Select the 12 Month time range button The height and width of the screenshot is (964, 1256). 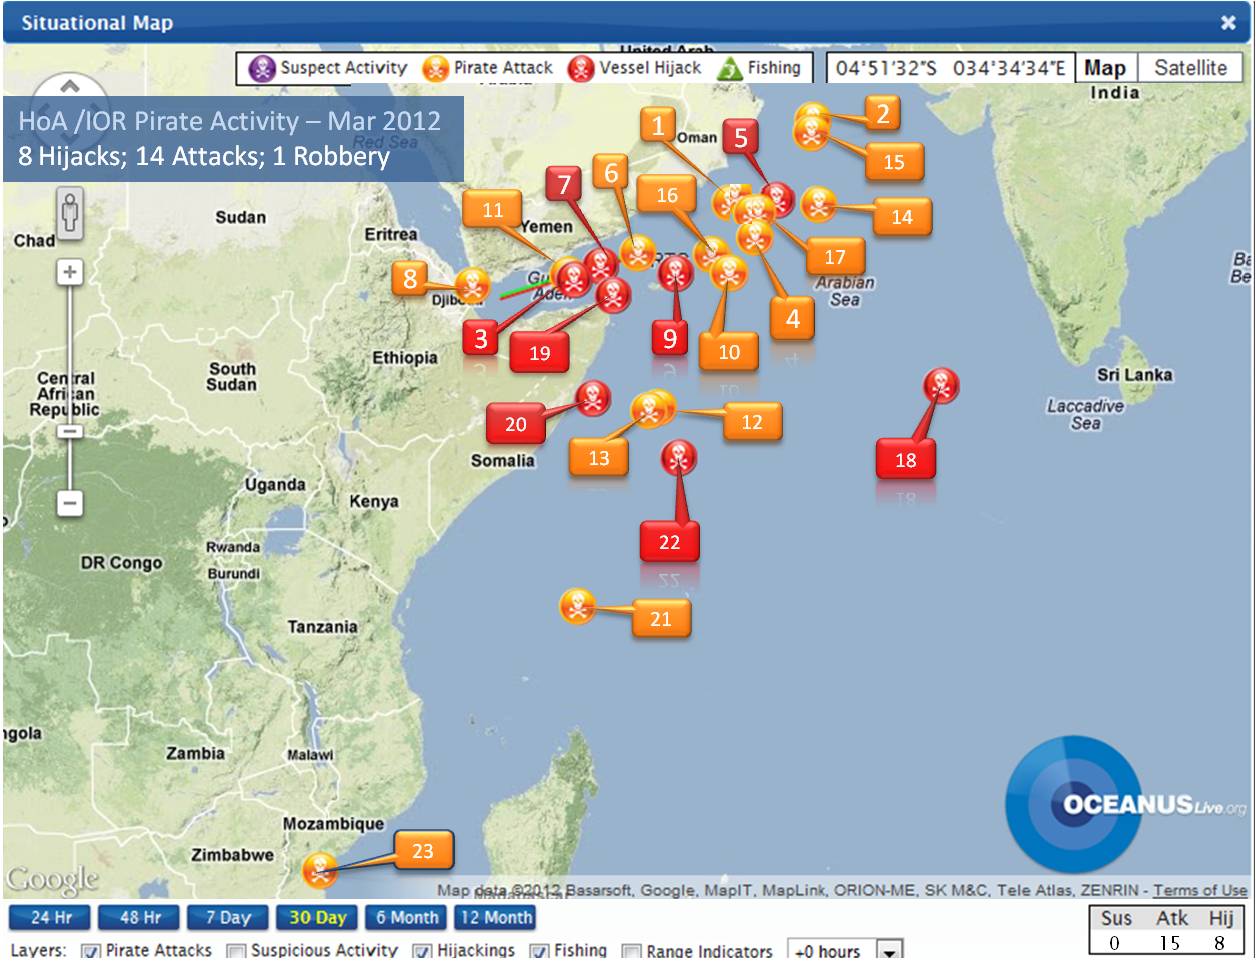(x=496, y=917)
